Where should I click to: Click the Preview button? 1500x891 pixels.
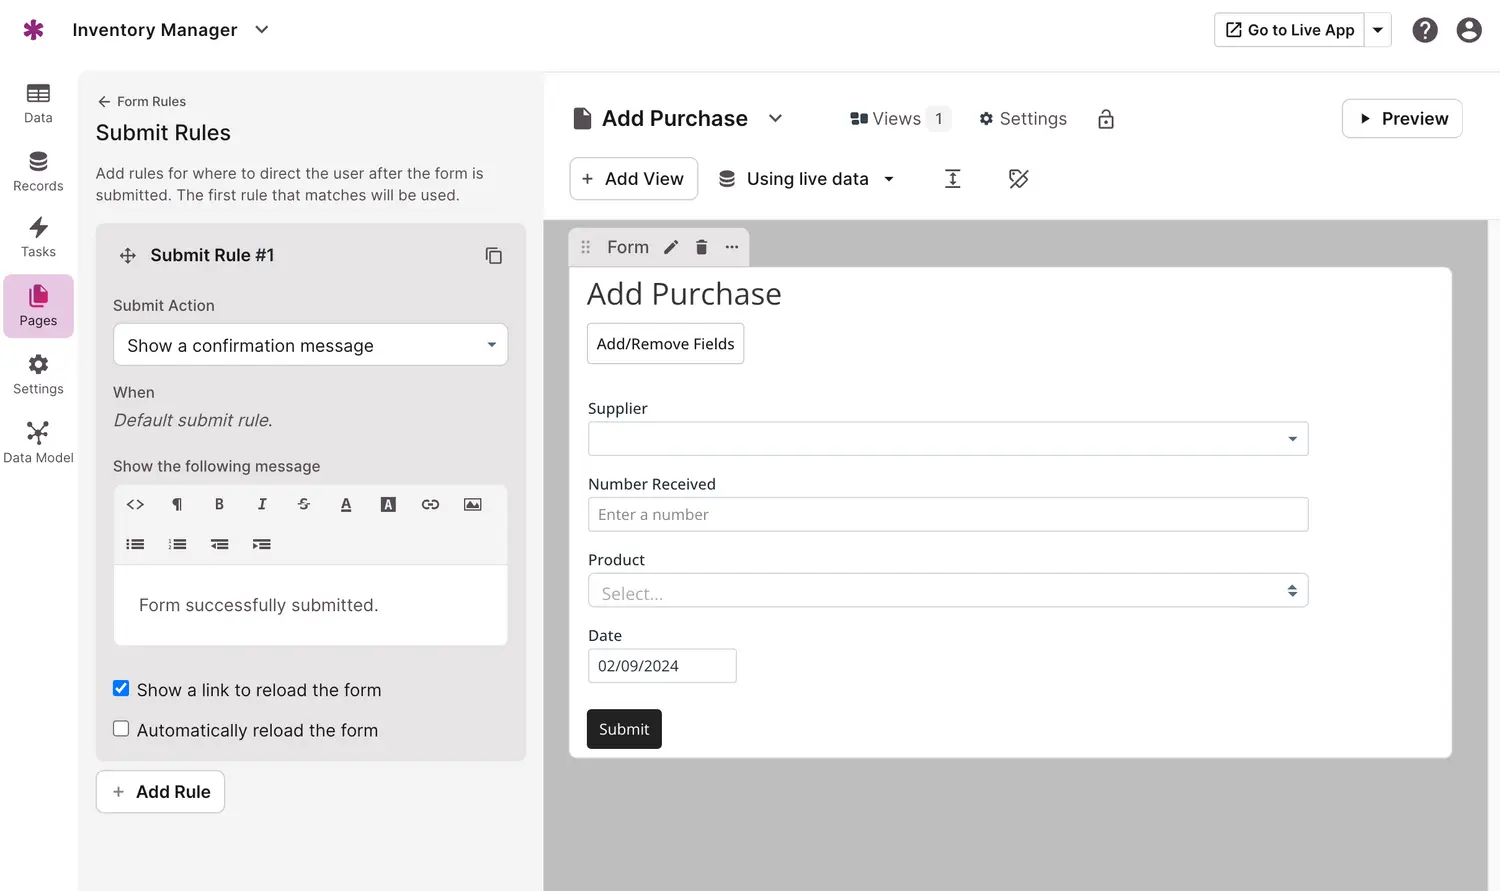pyautogui.click(x=1401, y=119)
